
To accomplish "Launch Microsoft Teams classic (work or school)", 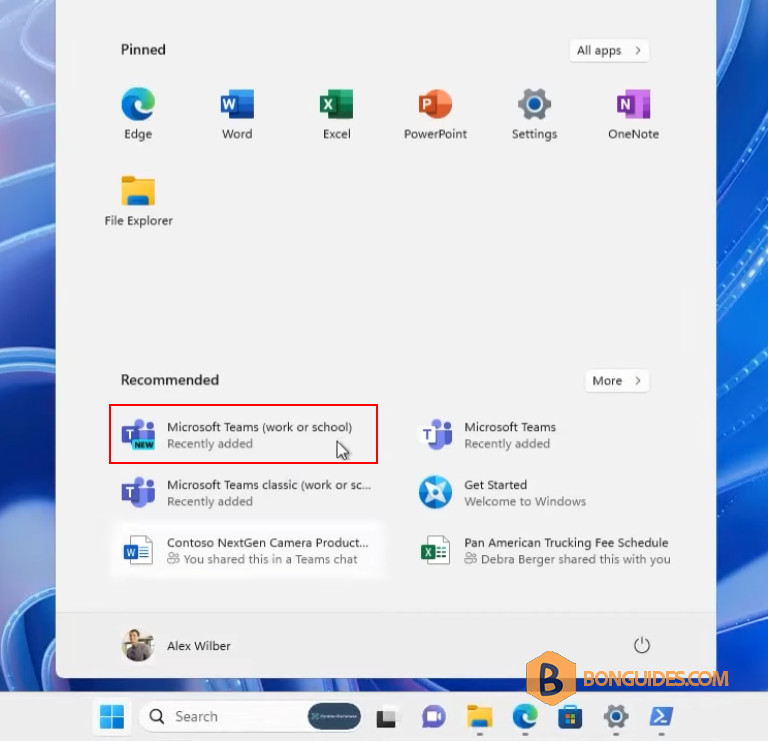I will tap(248, 492).
